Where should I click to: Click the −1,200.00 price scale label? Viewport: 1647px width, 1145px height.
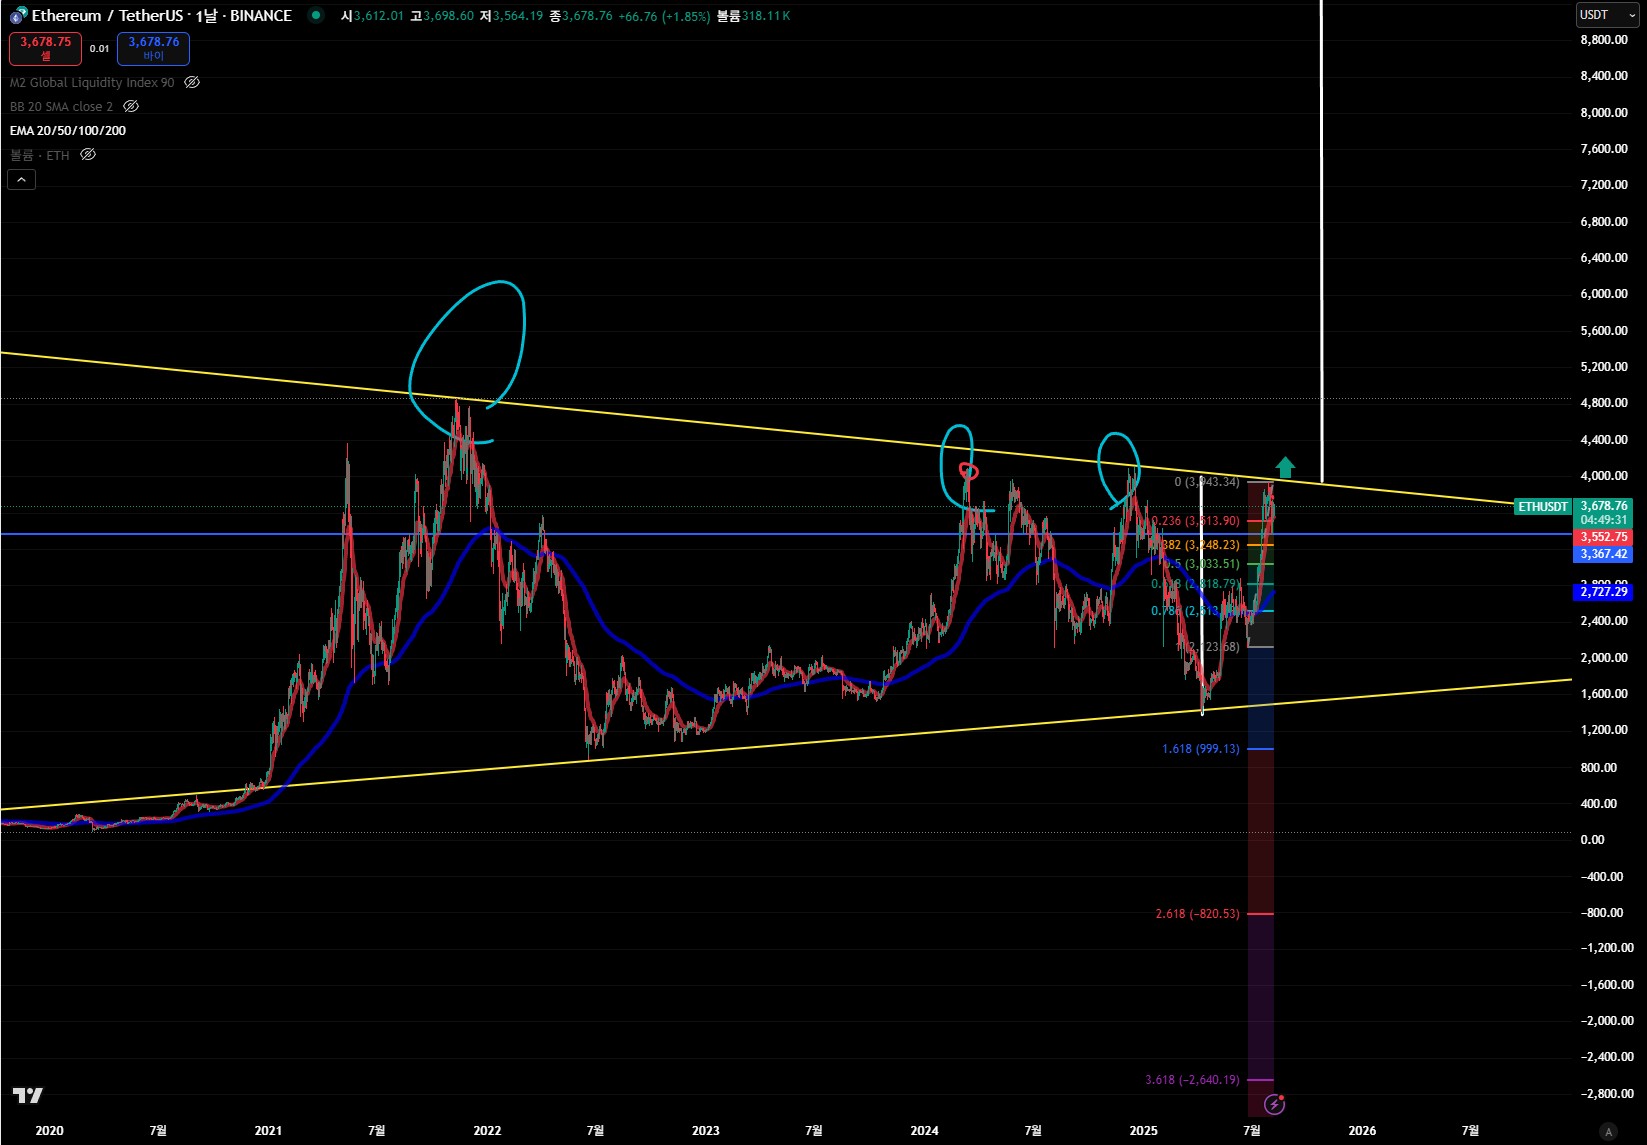(1607, 948)
